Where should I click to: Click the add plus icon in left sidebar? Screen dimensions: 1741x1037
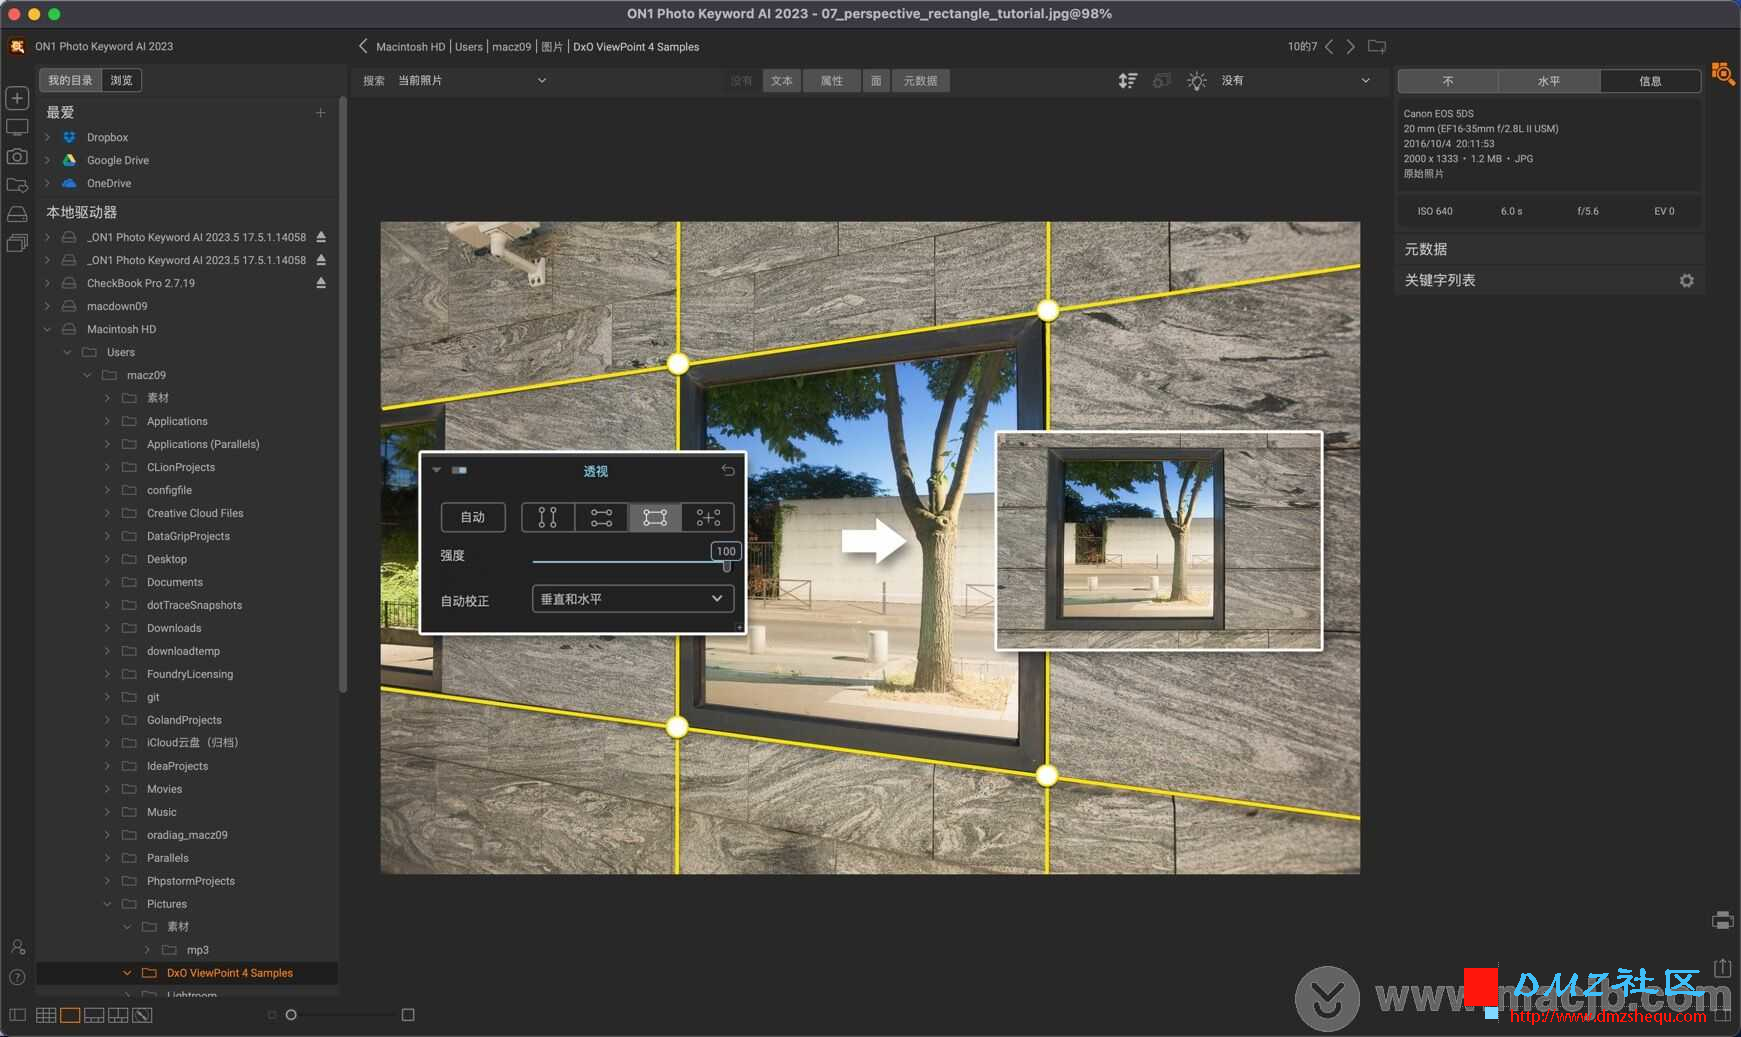[x=17, y=98]
